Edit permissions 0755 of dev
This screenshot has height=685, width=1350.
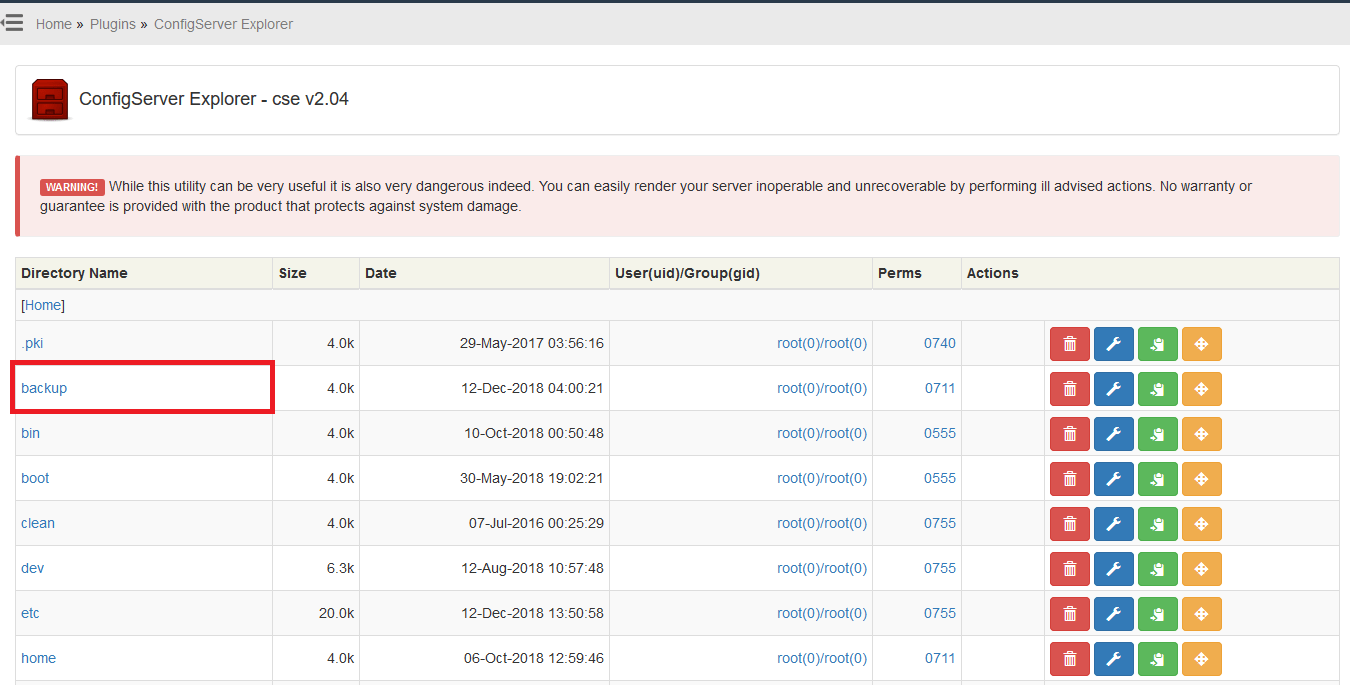[940, 568]
